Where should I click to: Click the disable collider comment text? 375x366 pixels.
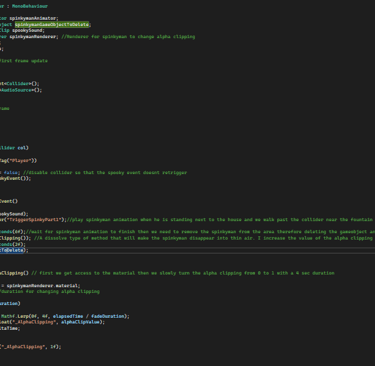click(105, 172)
